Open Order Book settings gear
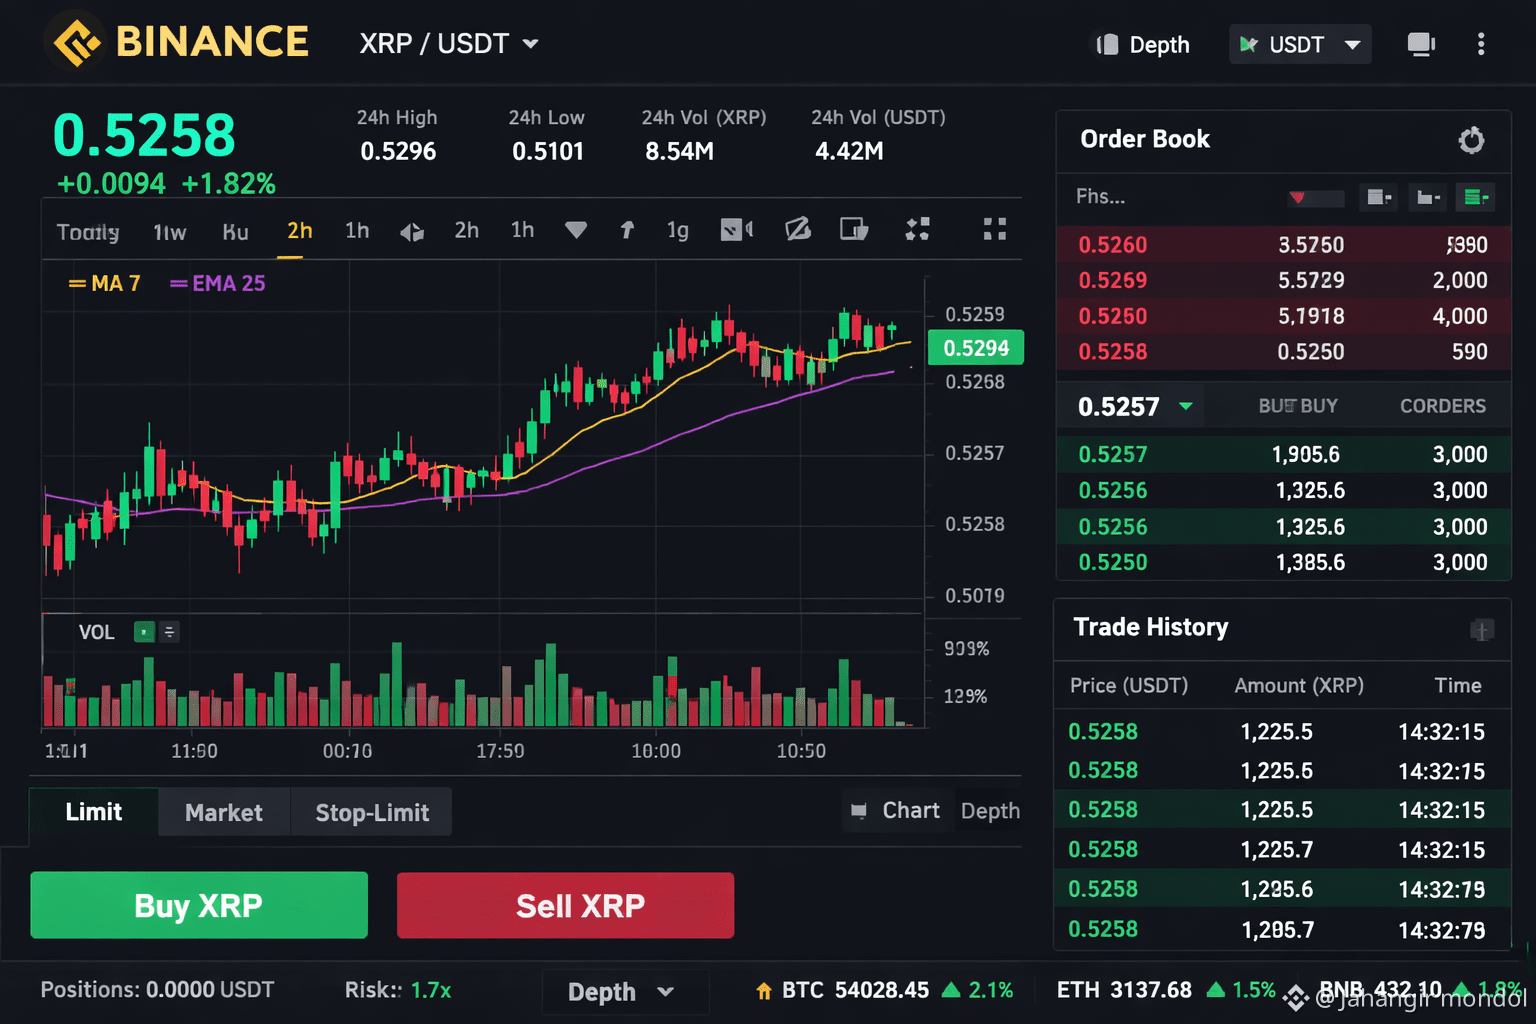1536x1024 pixels. 1471,140
